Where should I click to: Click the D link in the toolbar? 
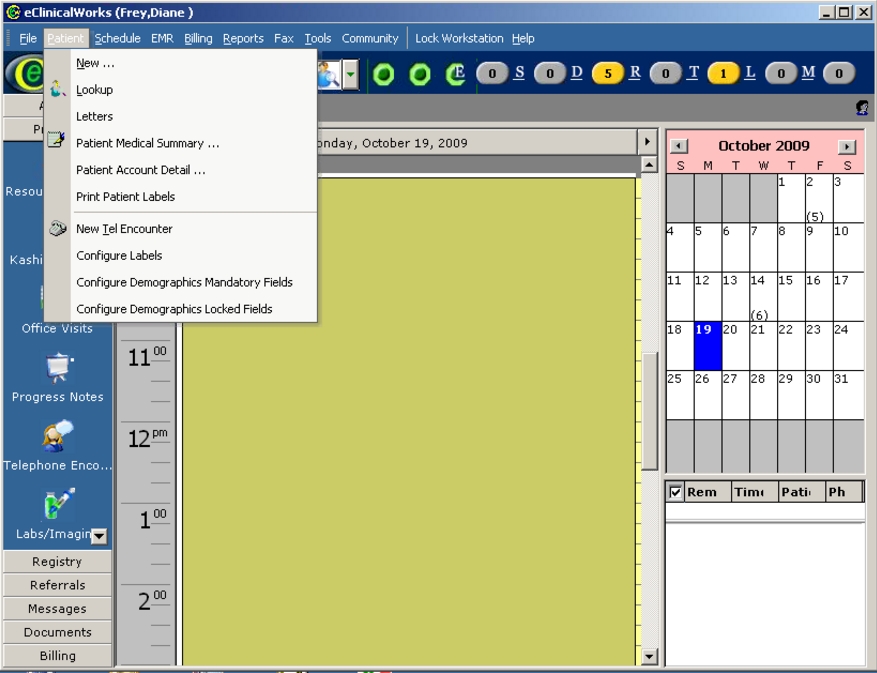tap(577, 73)
